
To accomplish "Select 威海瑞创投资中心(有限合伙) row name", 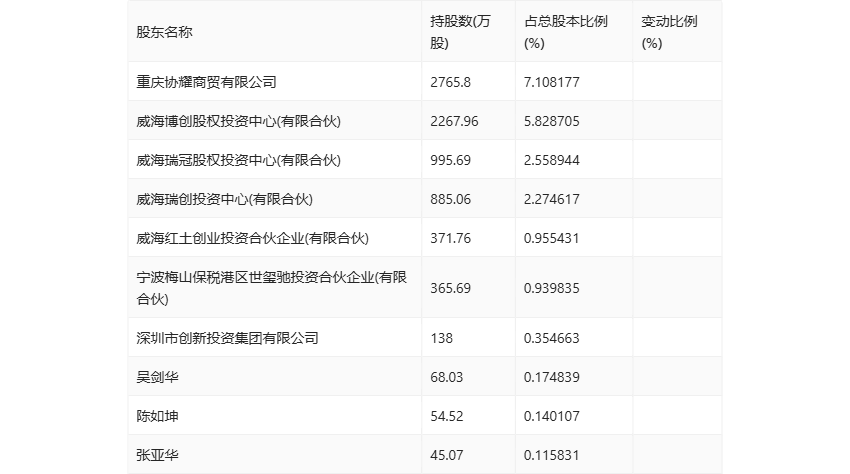I will click(x=224, y=199).
